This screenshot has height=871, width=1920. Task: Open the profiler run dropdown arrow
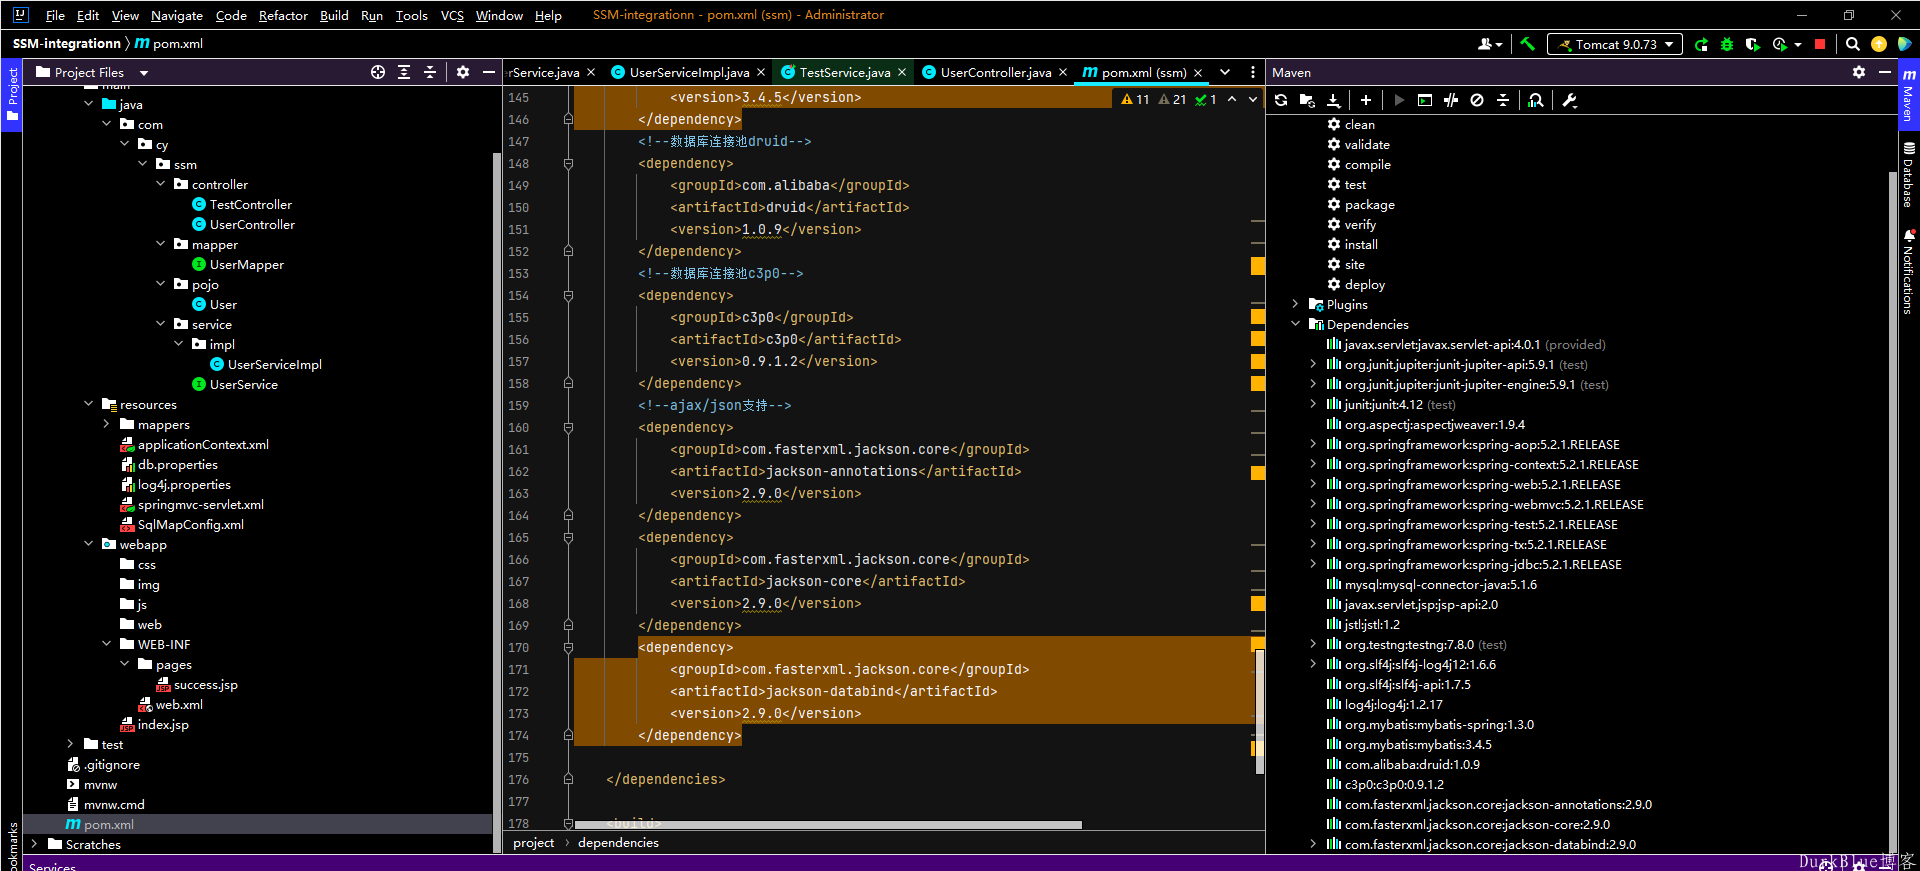(x=1798, y=45)
